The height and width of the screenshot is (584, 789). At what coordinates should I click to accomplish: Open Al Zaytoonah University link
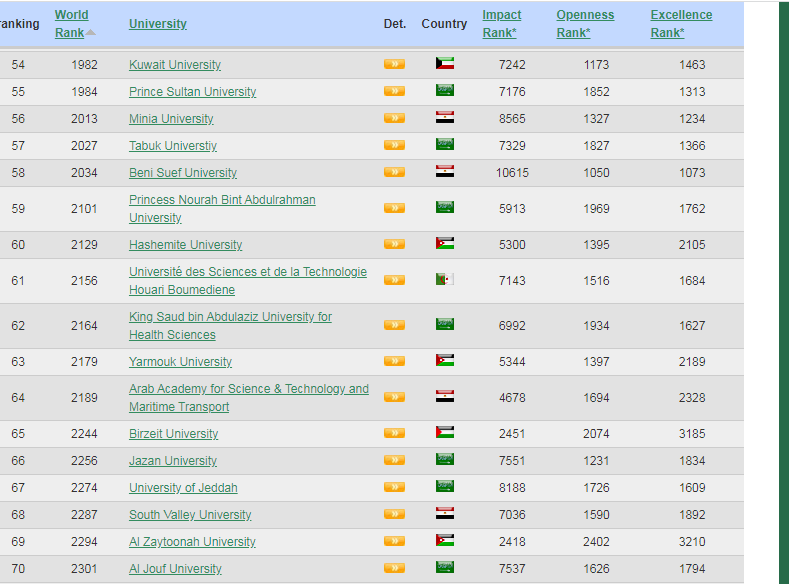pyautogui.click(x=192, y=542)
